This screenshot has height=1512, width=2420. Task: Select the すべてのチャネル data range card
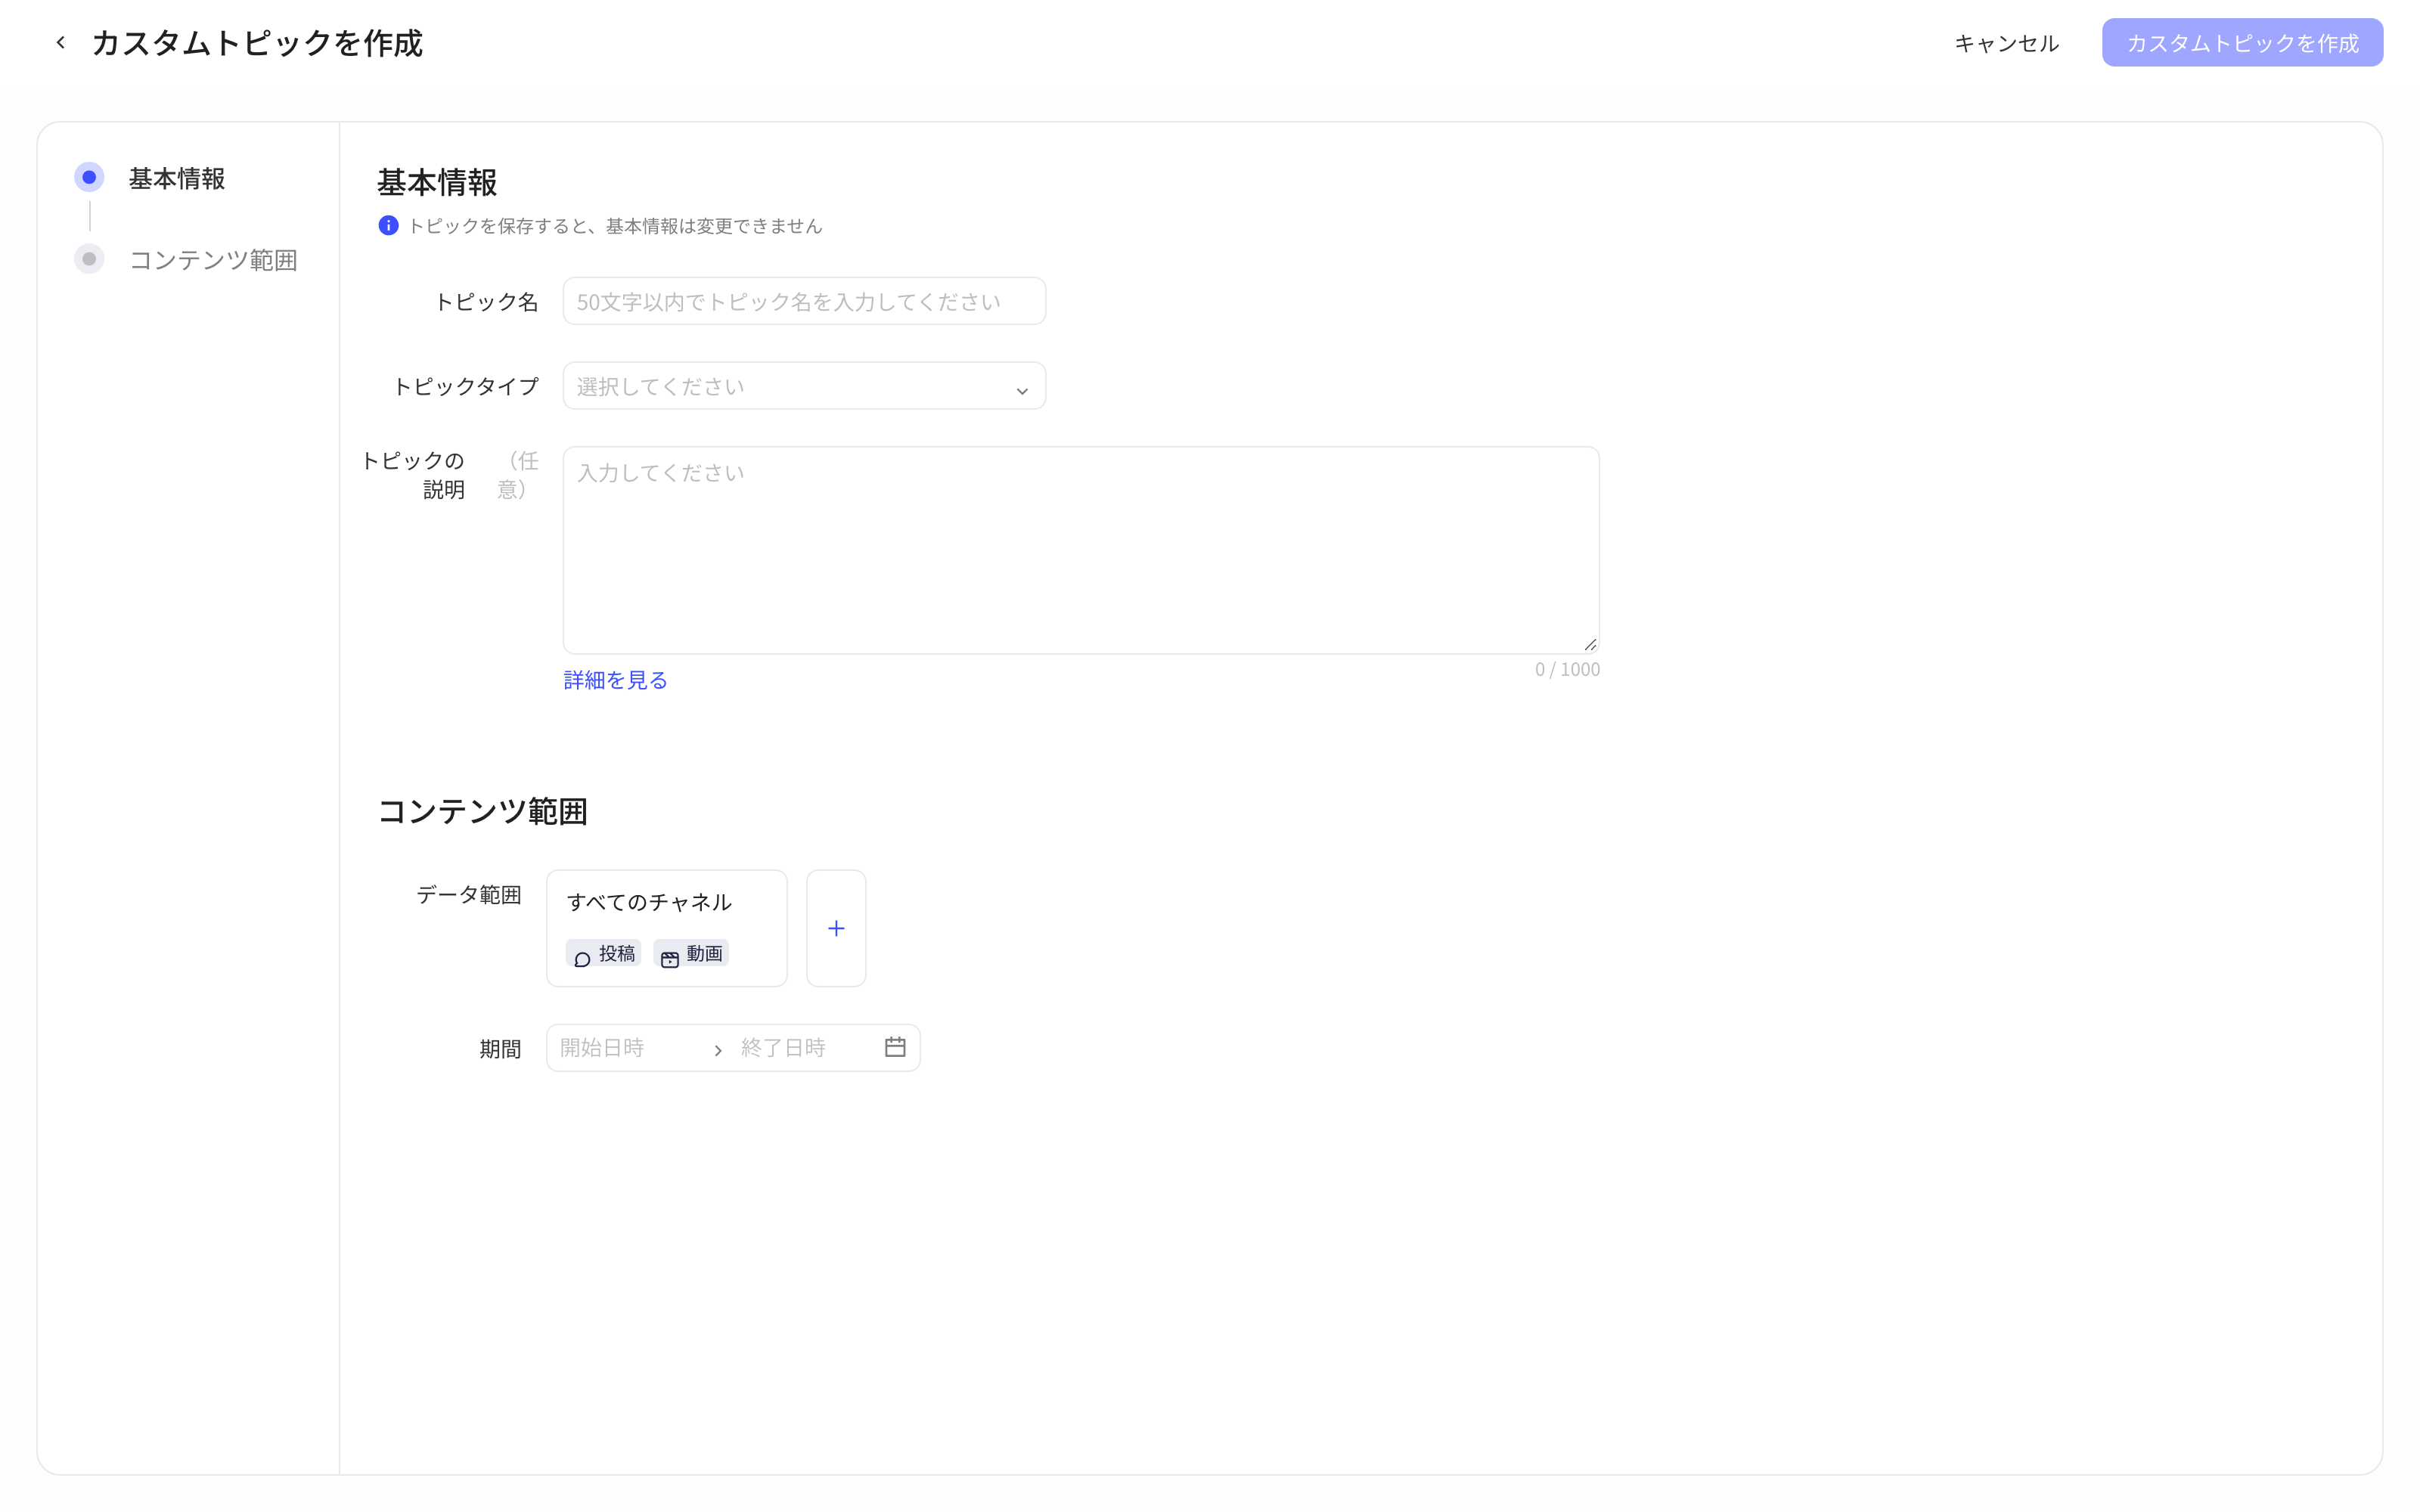[x=667, y=928]
